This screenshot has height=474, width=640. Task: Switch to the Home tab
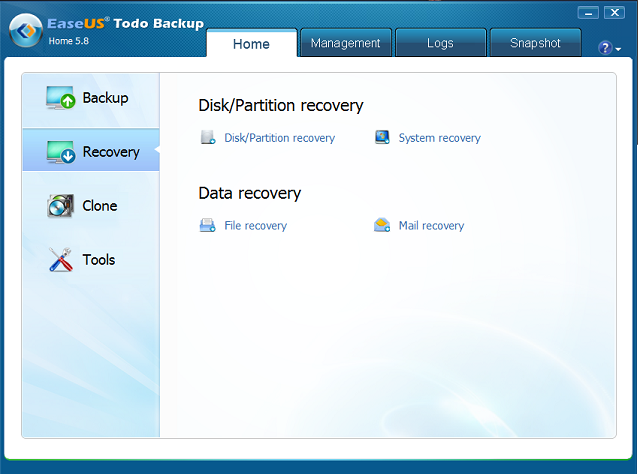(x=251, y=44)
